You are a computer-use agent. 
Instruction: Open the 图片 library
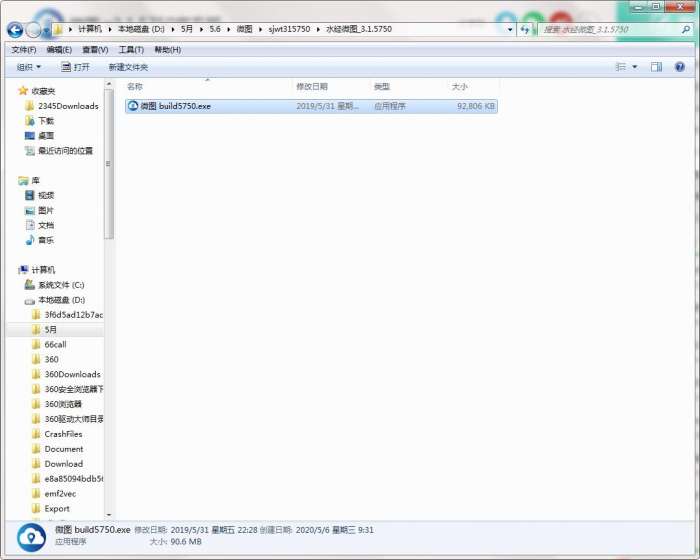[39, 210]
